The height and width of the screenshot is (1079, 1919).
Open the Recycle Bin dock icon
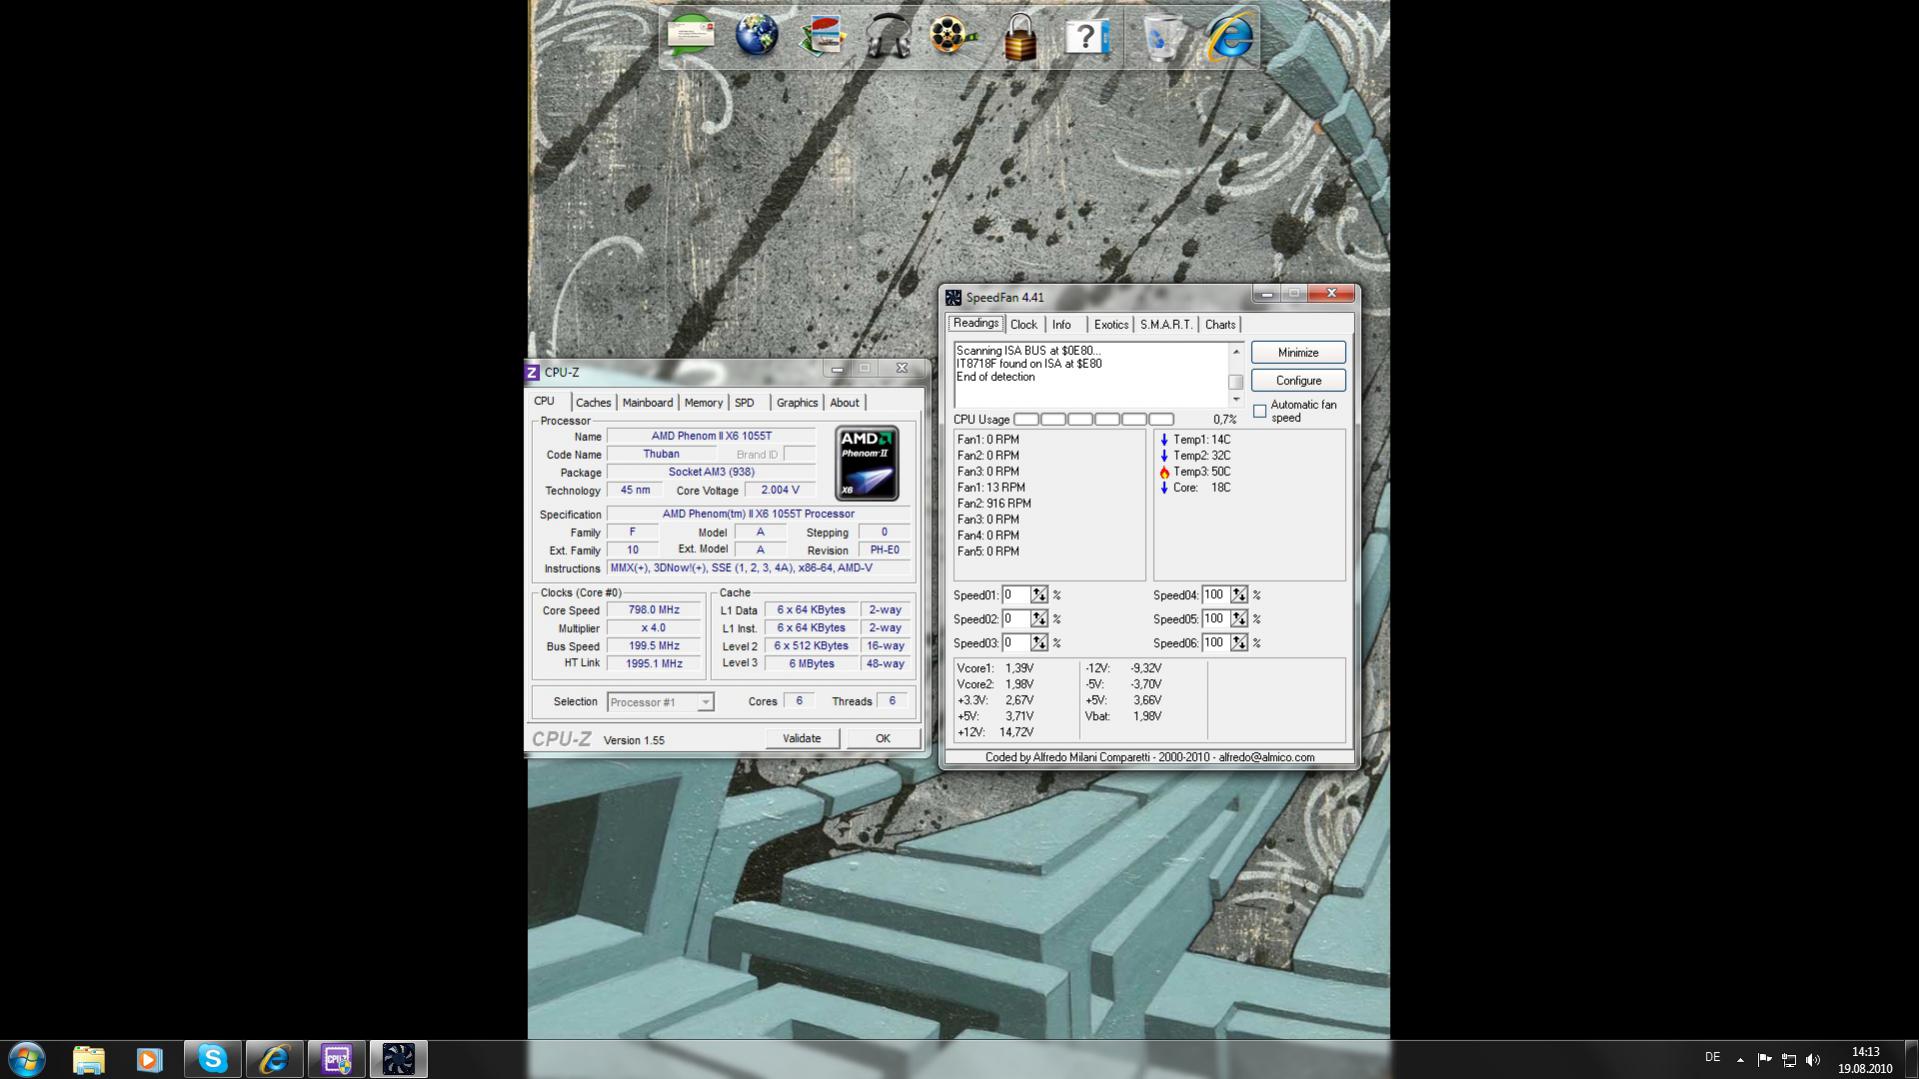[1160, 38]
